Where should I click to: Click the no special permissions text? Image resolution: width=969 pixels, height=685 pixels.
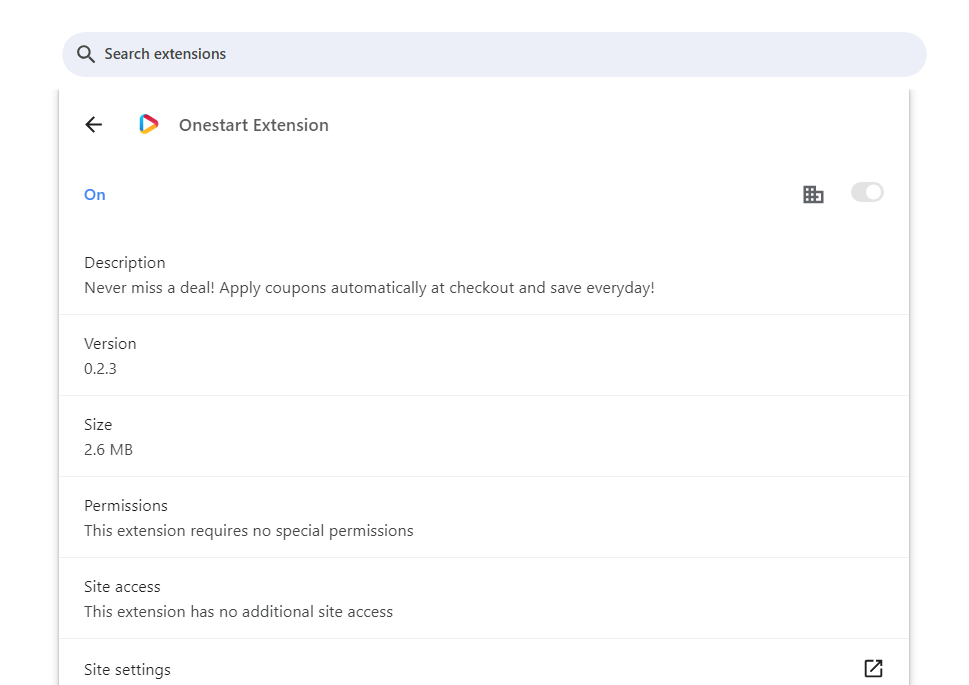[248, 531]
